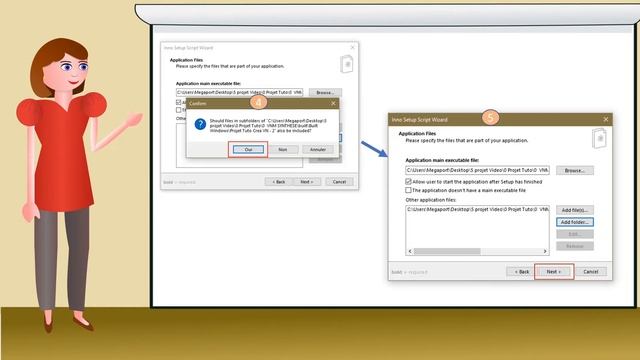Click the greyed Edit... button in right wizard
The width and height of the screenshot is (640, 360).
[575, 234]
